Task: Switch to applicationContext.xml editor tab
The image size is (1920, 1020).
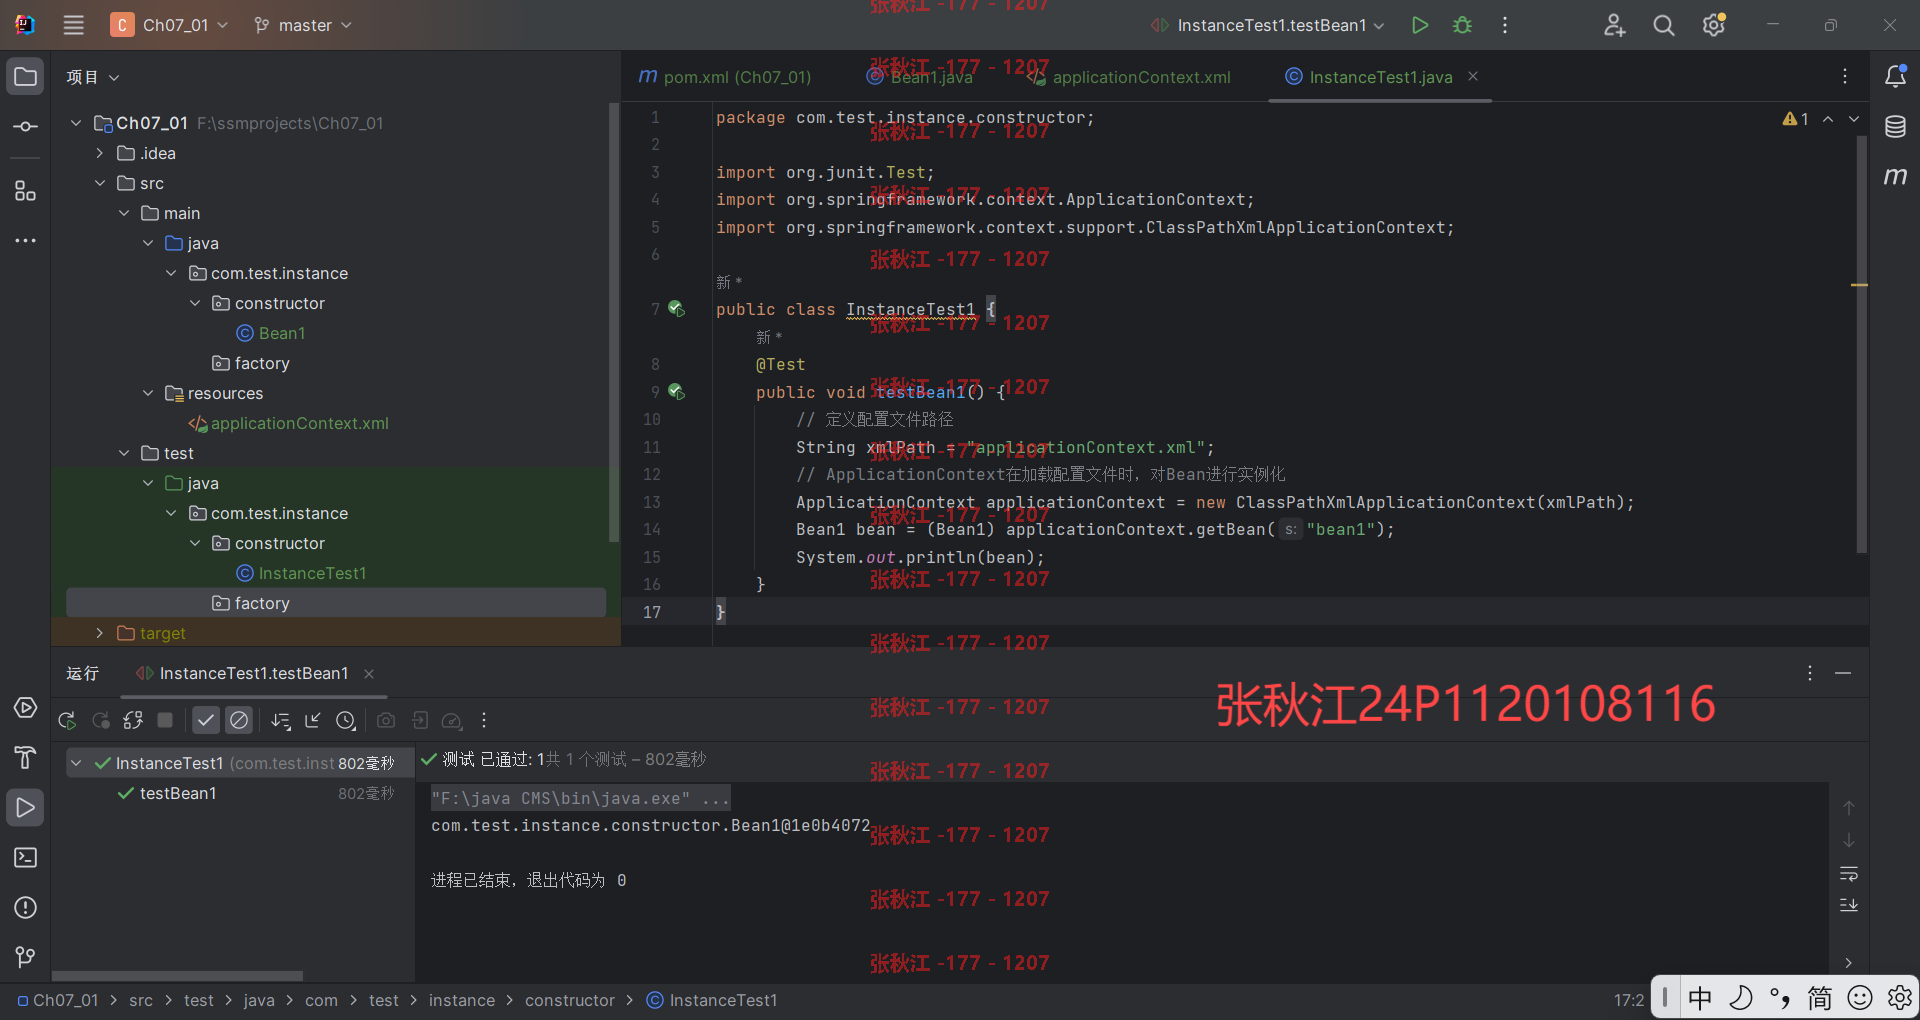Action: click(1129, 77)
